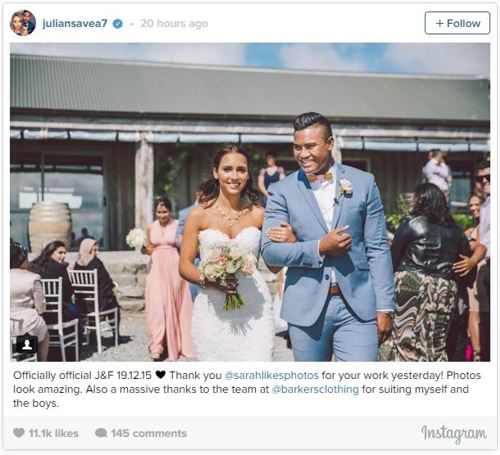Click the plus sign inside Follow button
Screen dimensions: 500x455
click(x=440, y=23)
